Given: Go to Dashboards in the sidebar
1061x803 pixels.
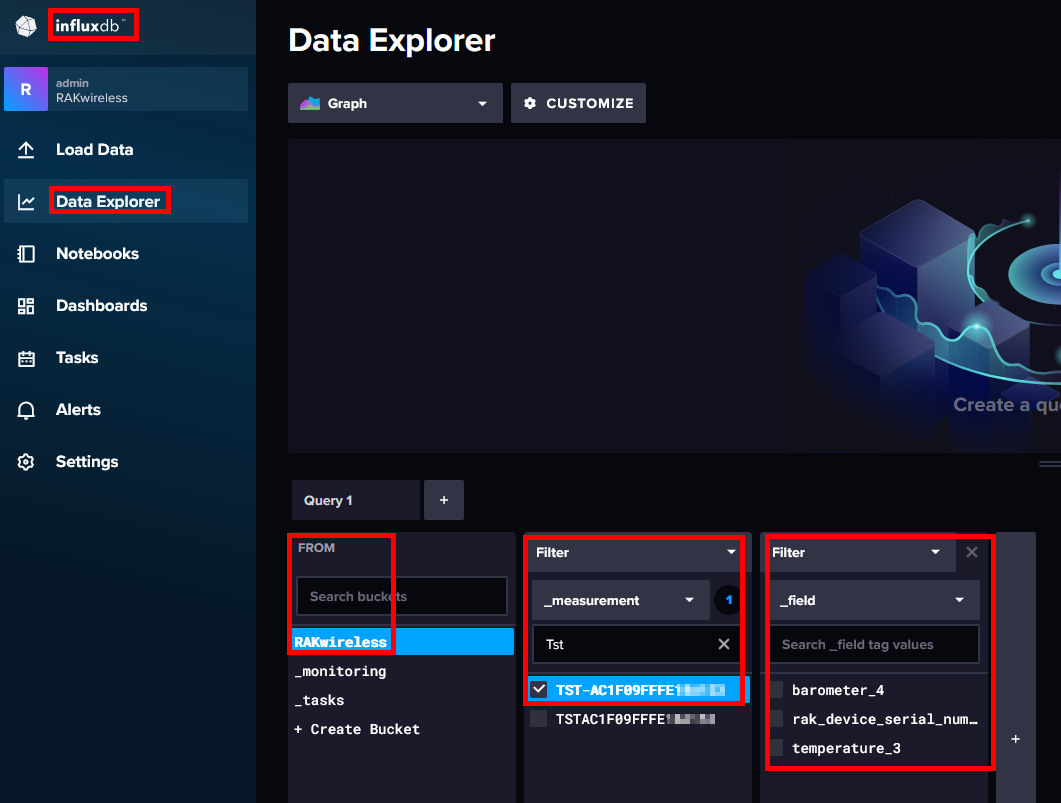Looking at the screenshot, I should click(x=101, y=306).
